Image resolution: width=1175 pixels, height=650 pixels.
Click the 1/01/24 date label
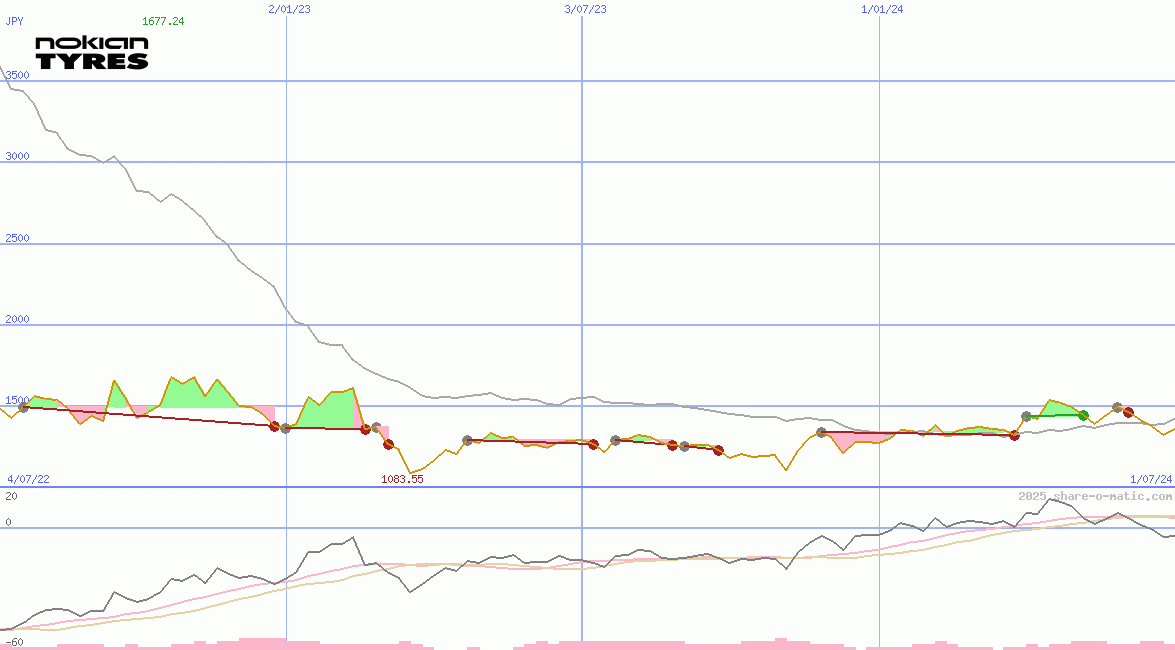pyautogui.click(x=882, y=9)
